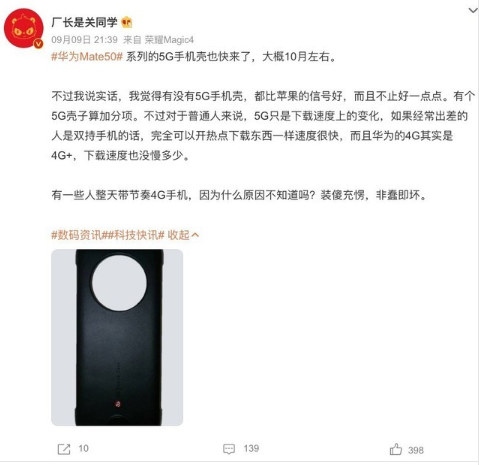Image resolution: width=479 pixels, height=465 pixels.
Task: Click the 荣耀Magic4 source device link
Action: pos(169,40)
